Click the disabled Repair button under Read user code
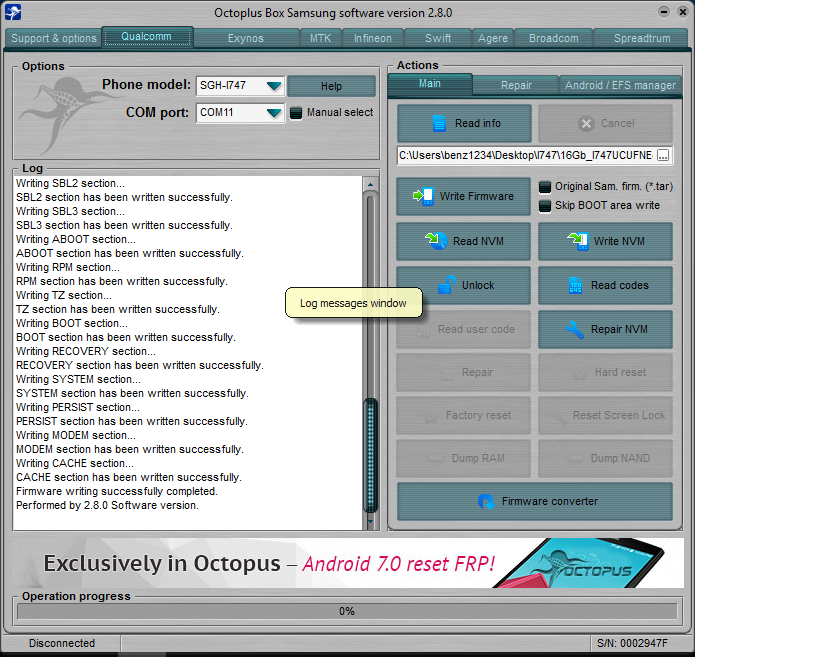The image size is (819, 657). (x=463, y=372)
